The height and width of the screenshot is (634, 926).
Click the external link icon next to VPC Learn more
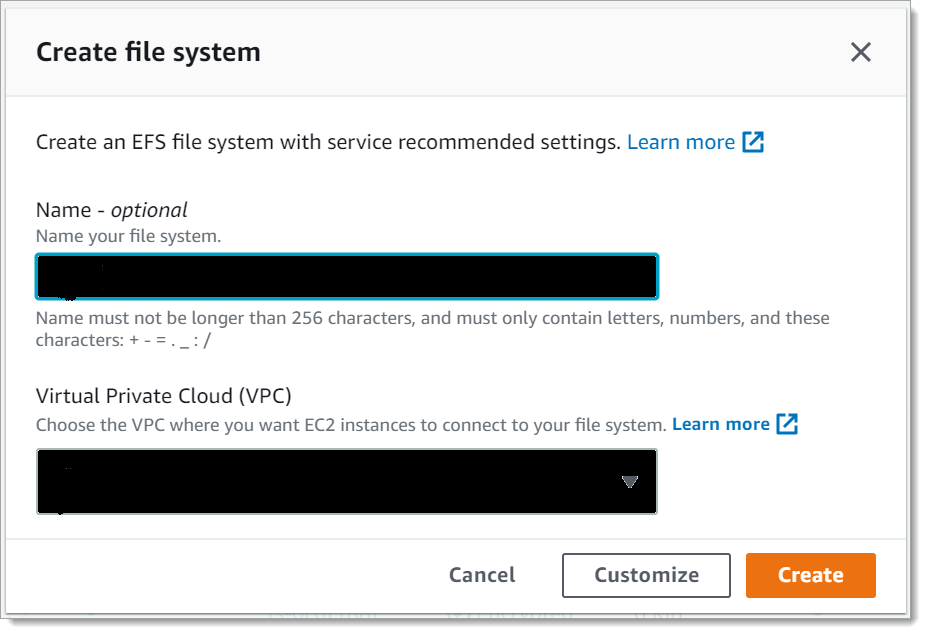click(x=787, y=424)
